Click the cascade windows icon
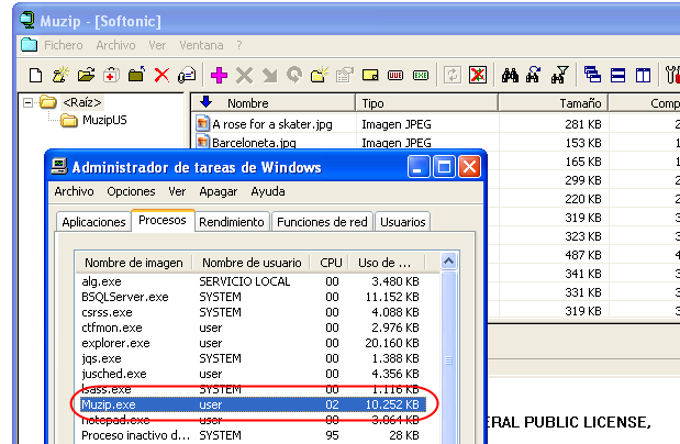The height and width of the screenshot is (444, 680). [x=592, y=75]
